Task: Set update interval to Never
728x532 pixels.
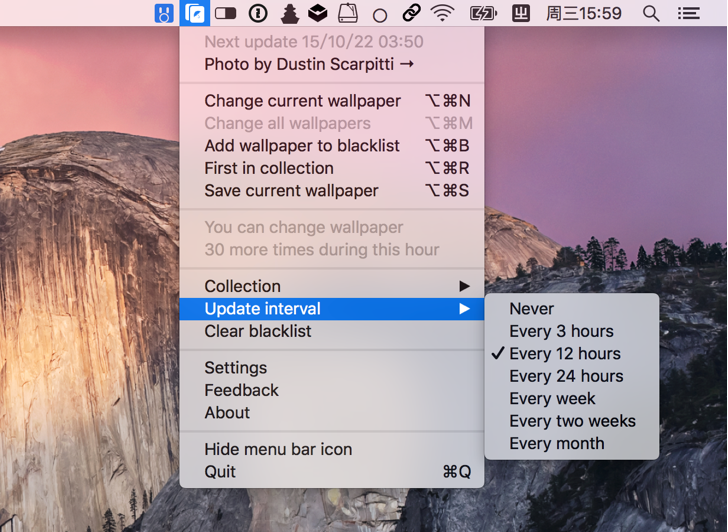Action: [572, 309]
